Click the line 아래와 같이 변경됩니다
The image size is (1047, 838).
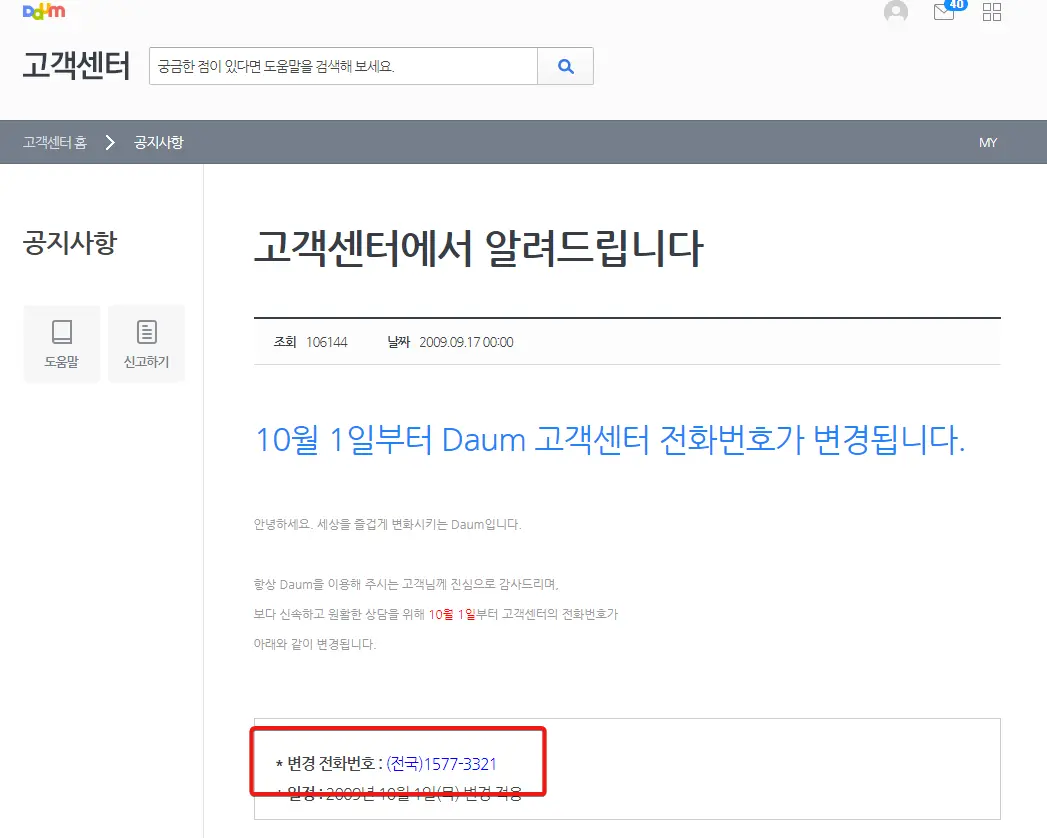click(315, 644)
